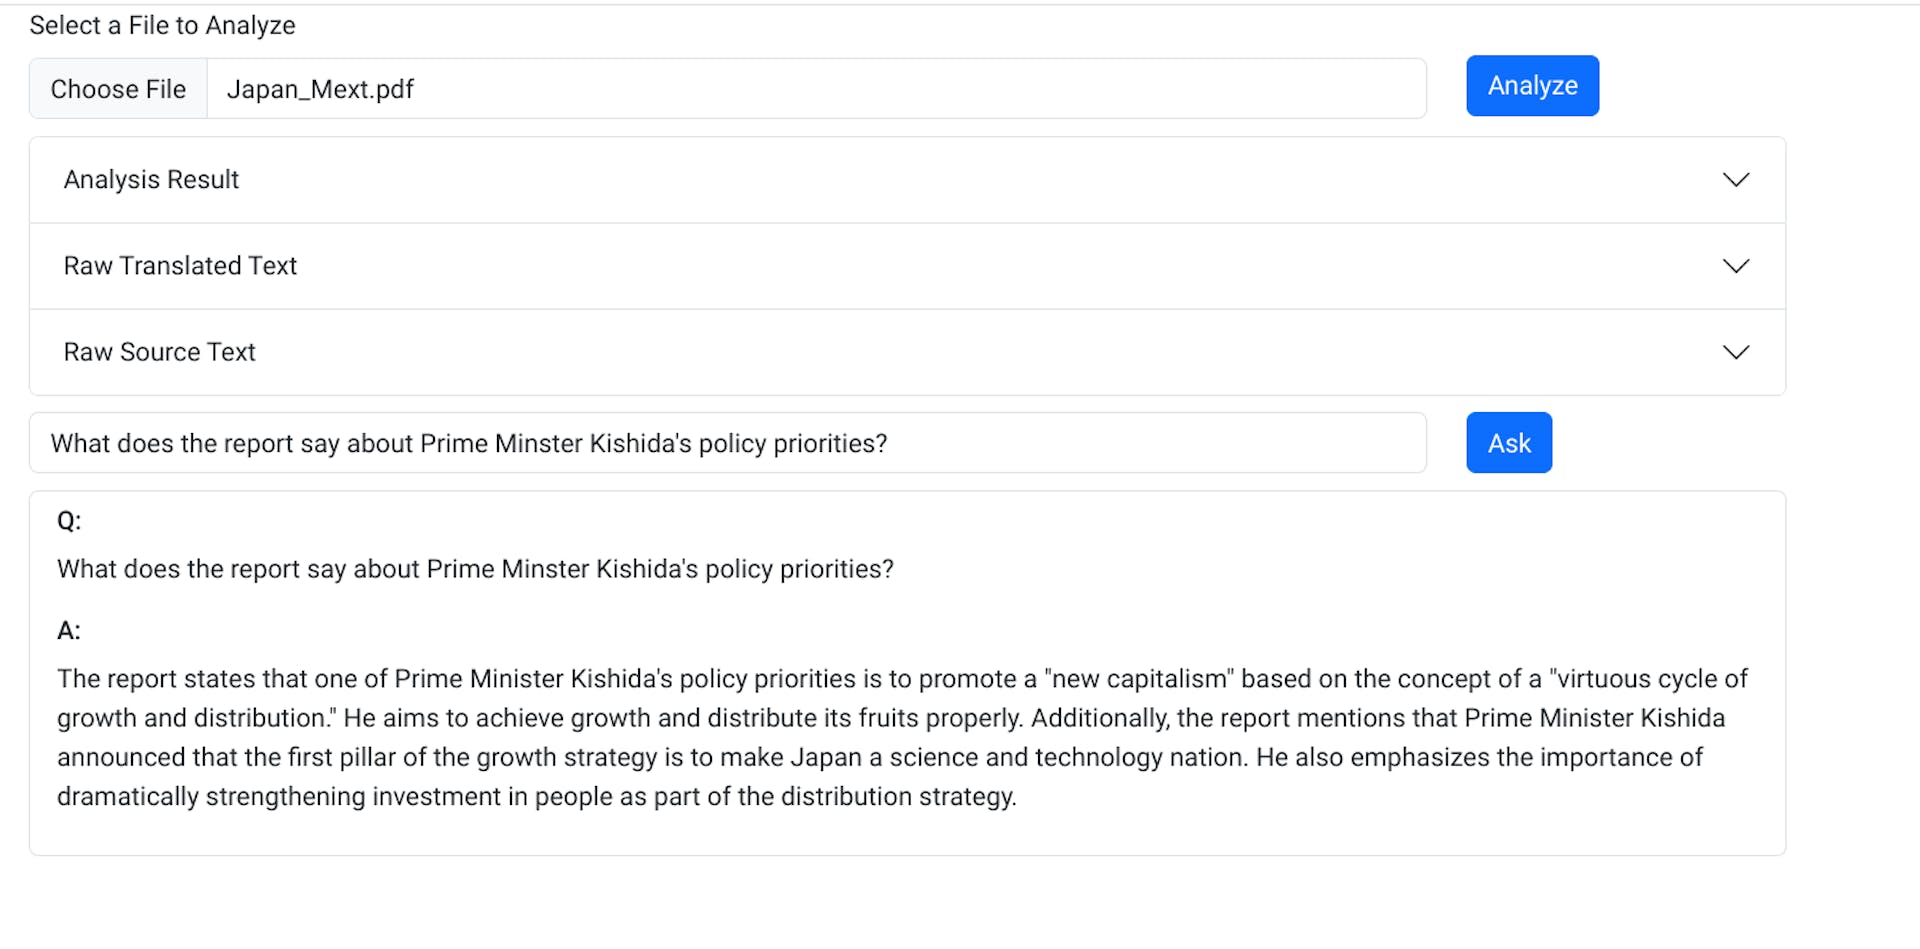Expand the Analysis Result chevron arrow
This screenshot has width=1920, height=949.
(1735, 180)
